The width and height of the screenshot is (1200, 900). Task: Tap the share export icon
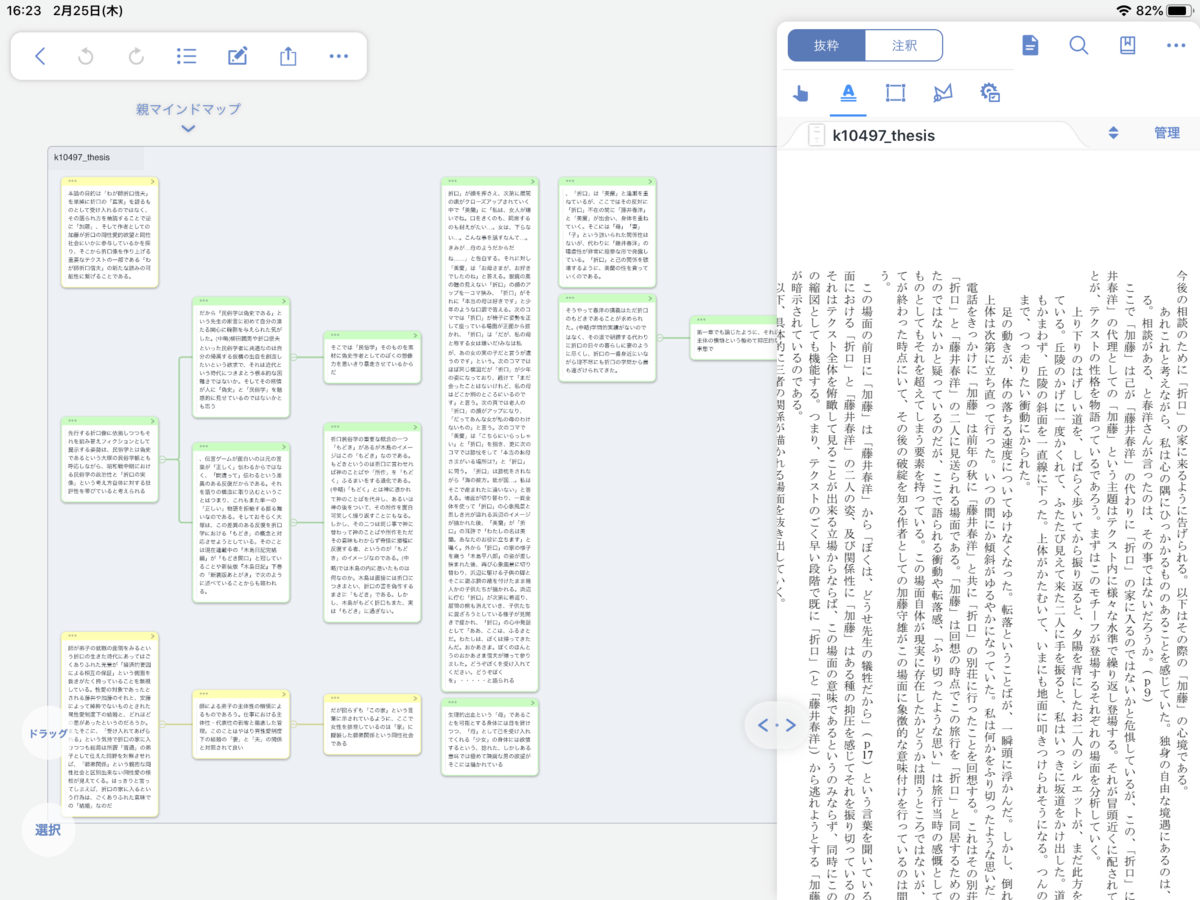[288, 56]
